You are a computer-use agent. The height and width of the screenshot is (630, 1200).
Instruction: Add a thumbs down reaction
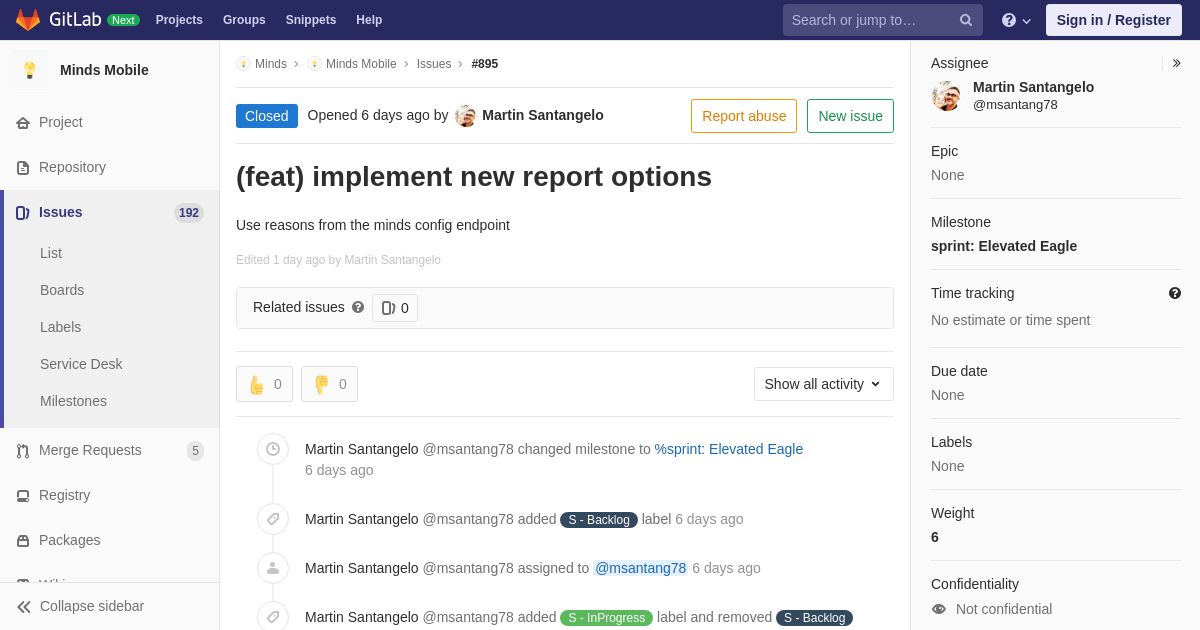click(329, 384)
